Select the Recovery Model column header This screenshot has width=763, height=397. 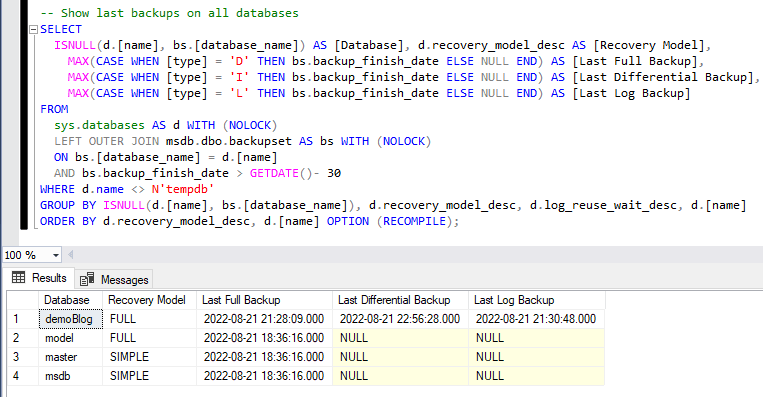149,300
